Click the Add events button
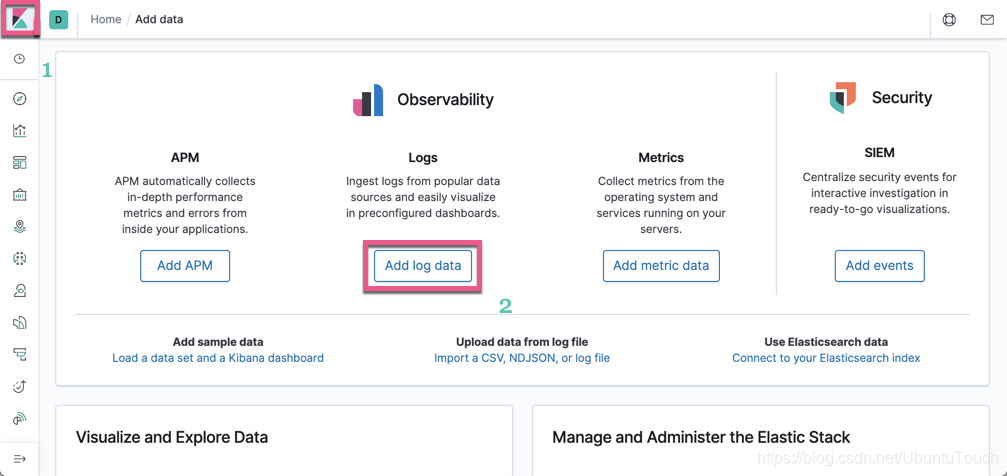The height and width of the screenshot is (476, 1007). 879,266
